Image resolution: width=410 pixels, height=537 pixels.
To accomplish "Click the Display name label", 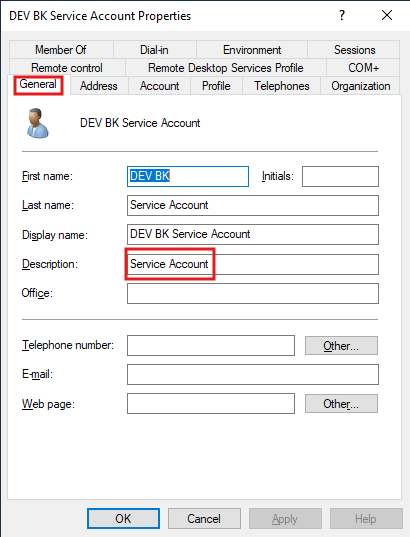I will point(55,235).
